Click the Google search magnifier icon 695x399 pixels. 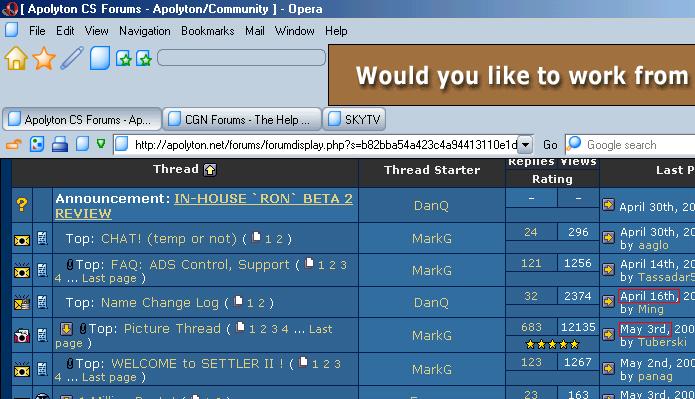(x=574, y=144)
